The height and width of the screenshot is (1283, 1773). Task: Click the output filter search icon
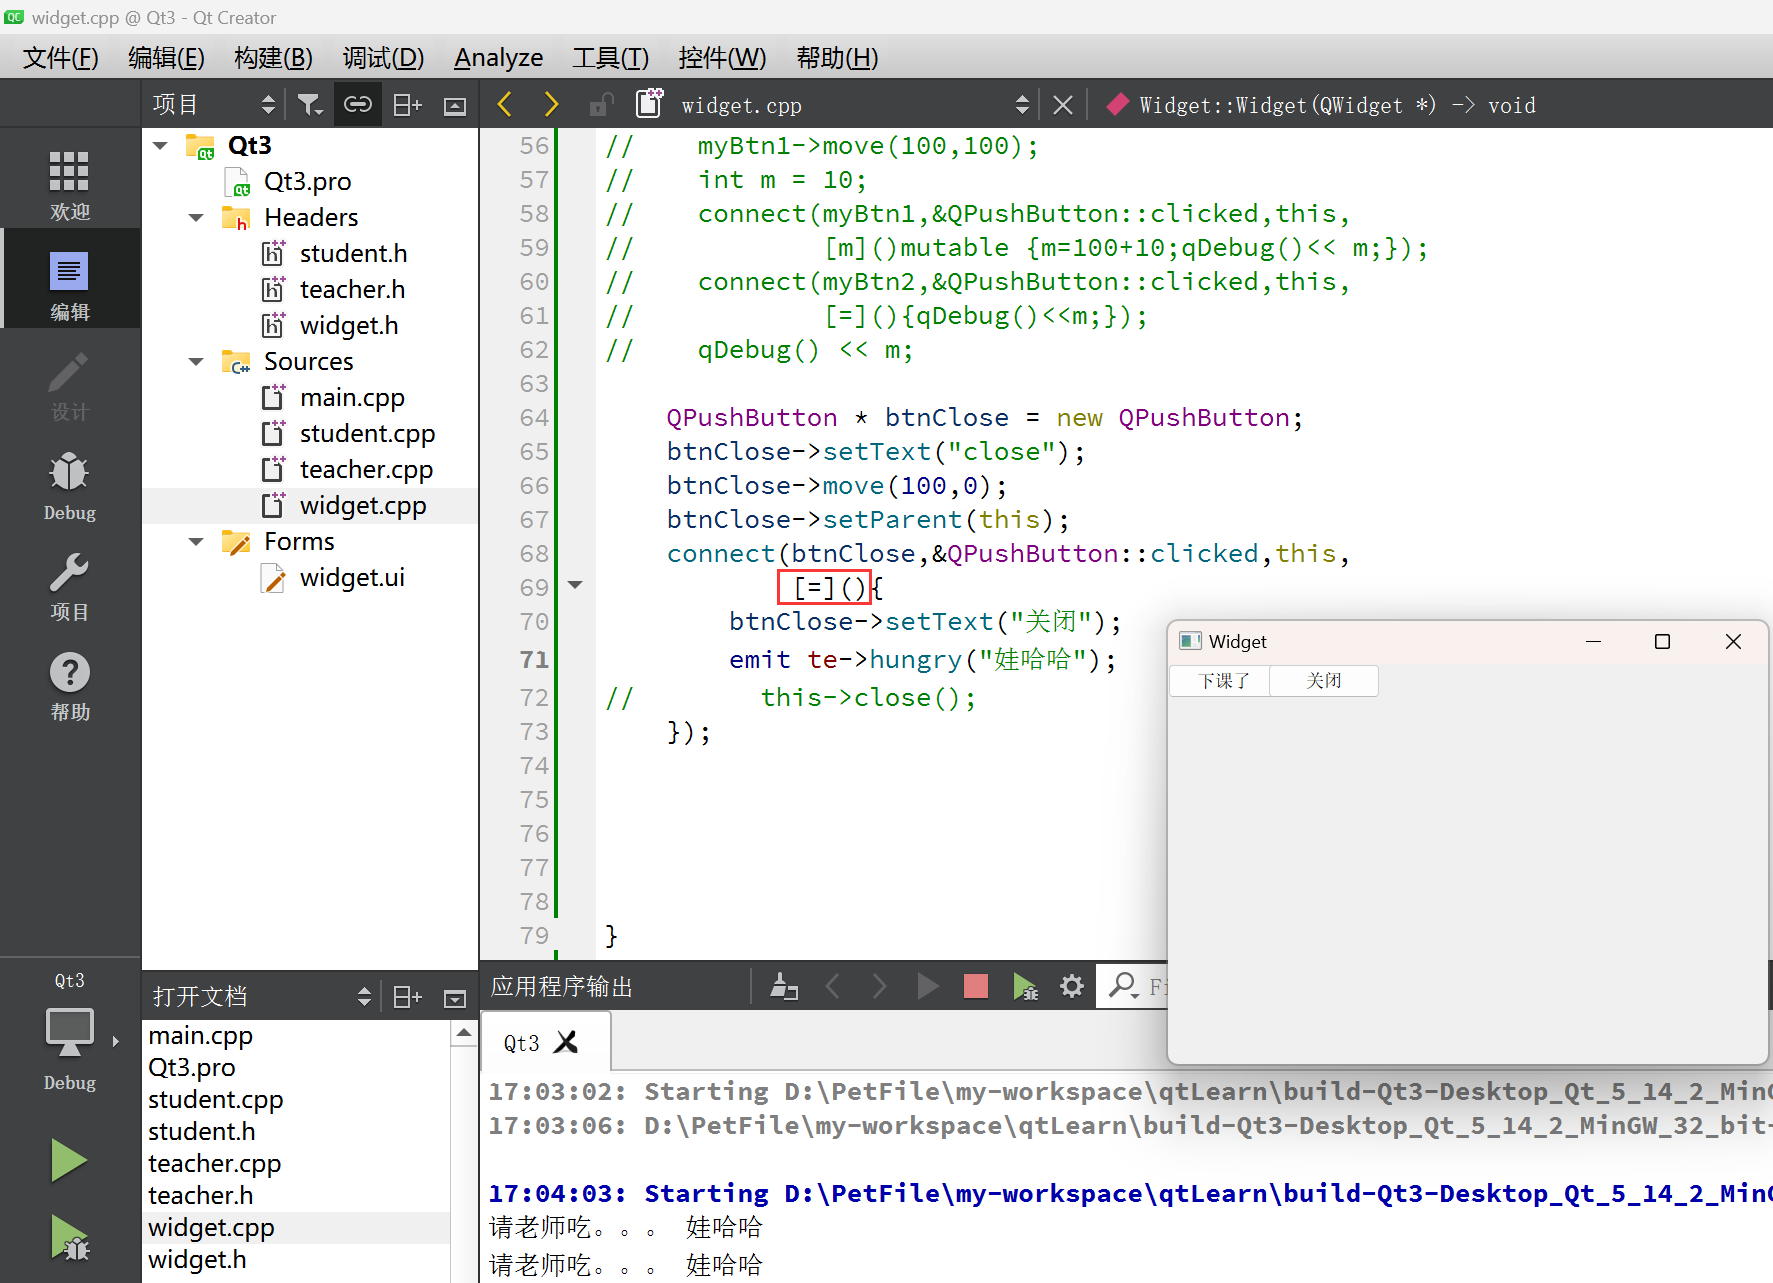[1123, 986]
